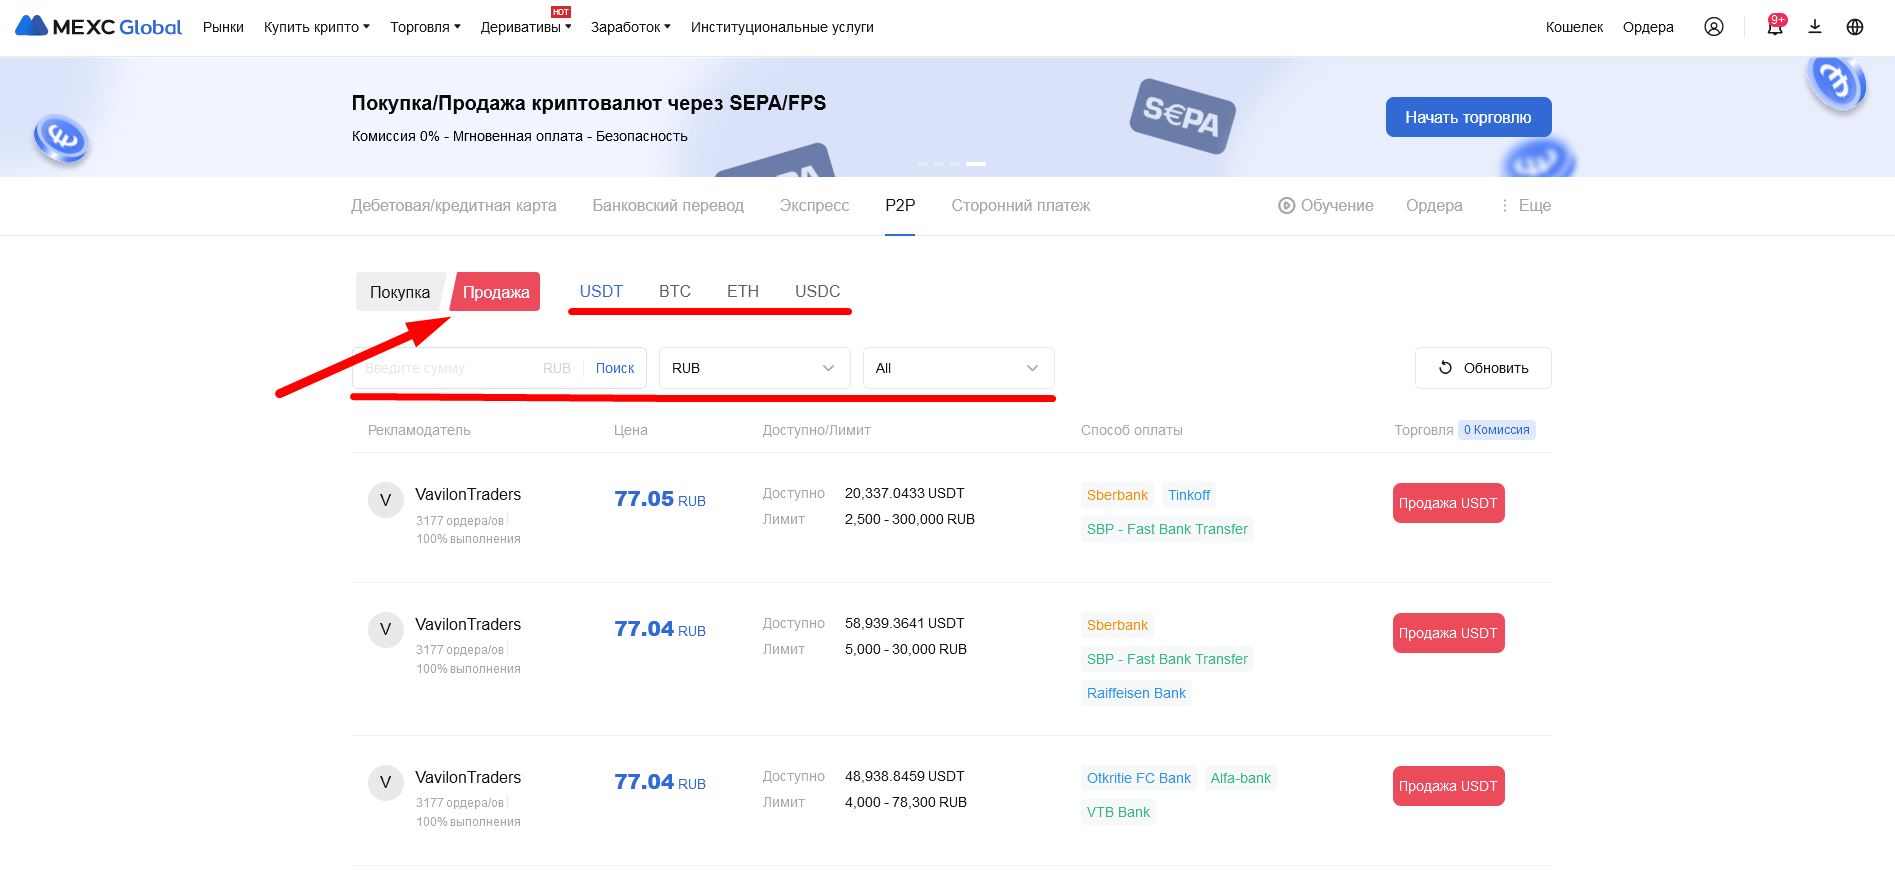Choose the BTC coin tab
1895x875 pixels.
(675, 291)
